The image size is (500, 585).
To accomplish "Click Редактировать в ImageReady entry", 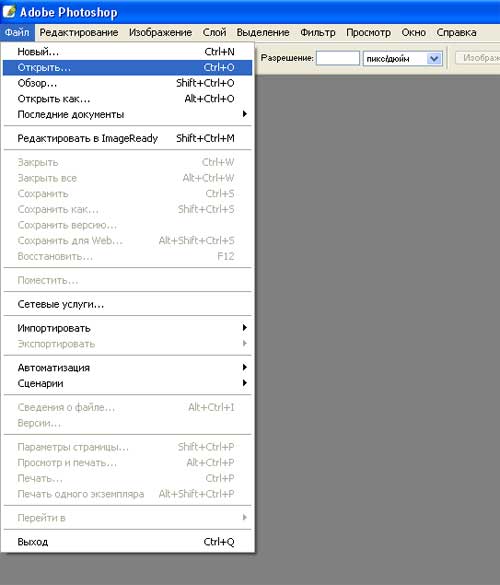I will (x=127, y=138).
